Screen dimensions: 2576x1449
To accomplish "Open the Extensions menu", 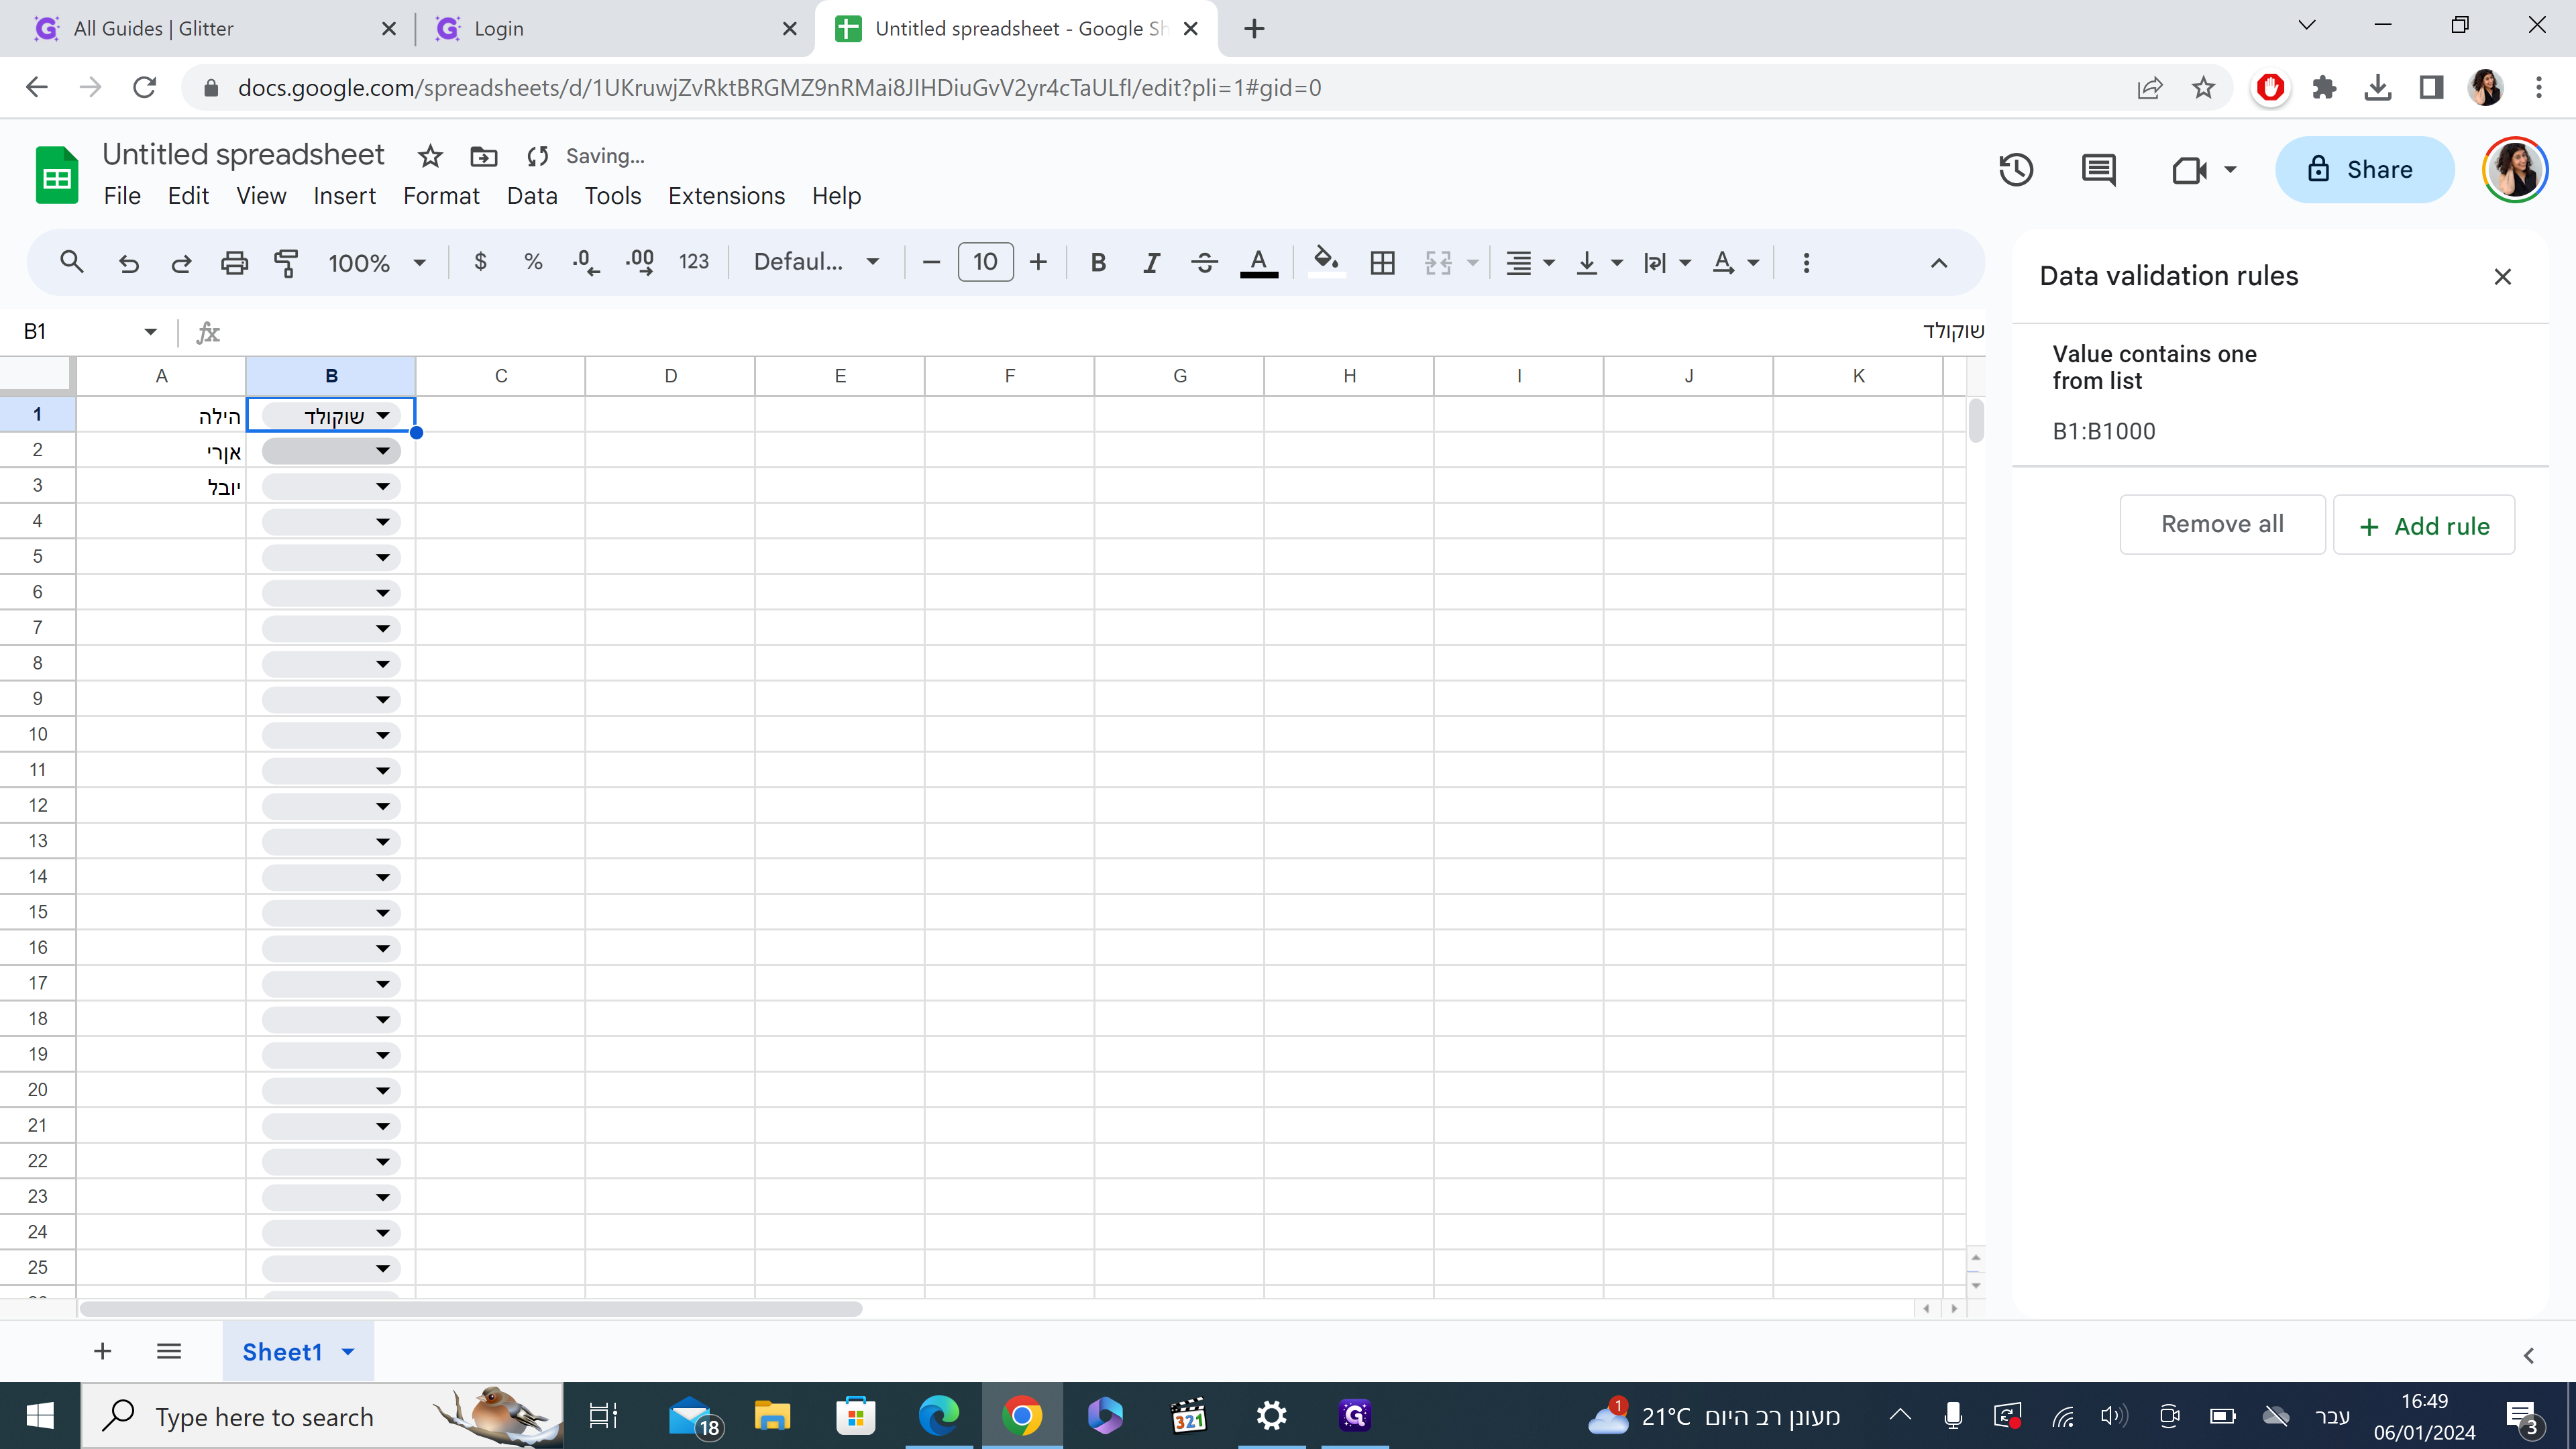I will click(x=726, y=196).
